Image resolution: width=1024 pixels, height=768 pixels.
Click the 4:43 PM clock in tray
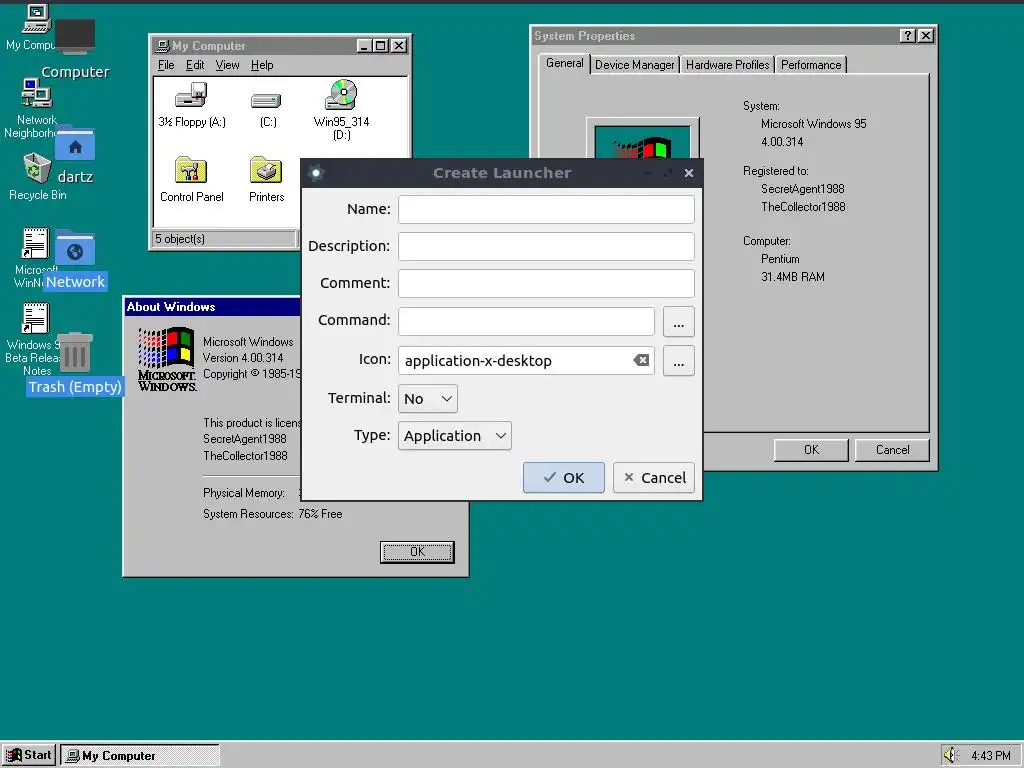(x=991, y=756)
